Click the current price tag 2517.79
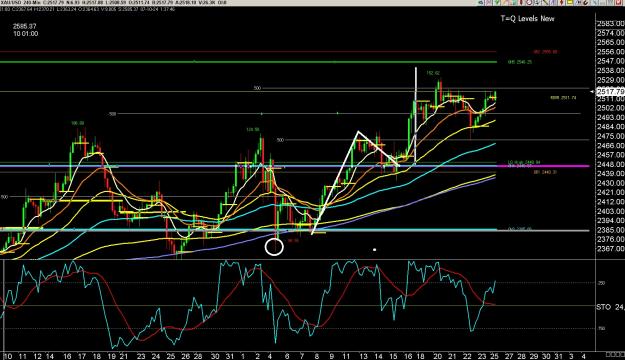Image resolution: width=625 pixels, height=360 pixels. click(x=610, y=92)
